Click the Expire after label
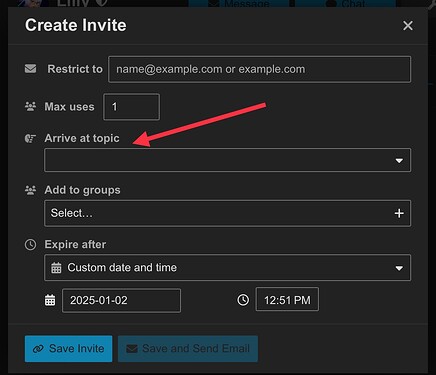The image size is (436, 375). coord(75,244)
